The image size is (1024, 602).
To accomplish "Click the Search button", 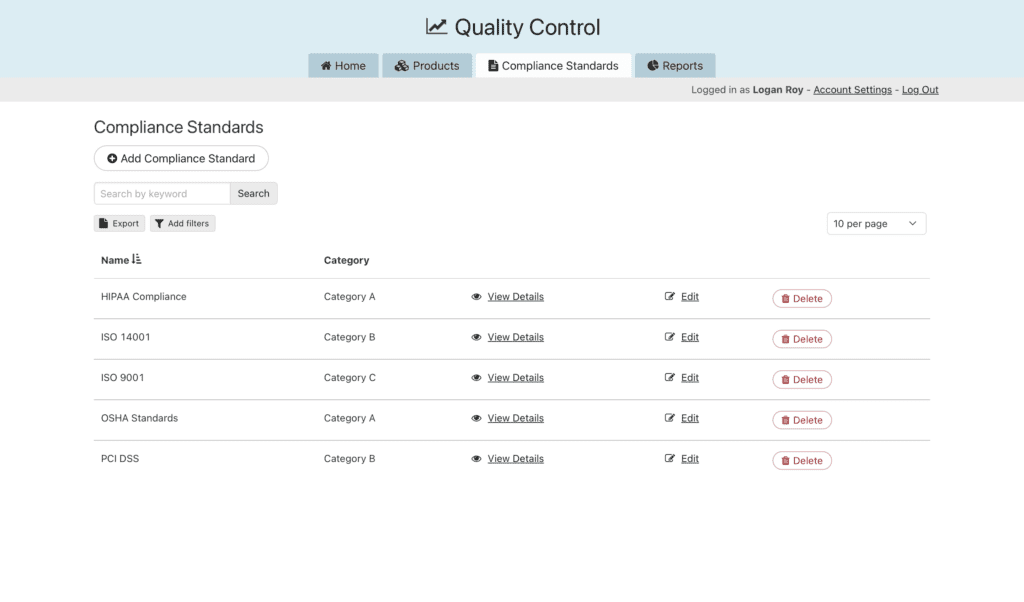I will (253, 194).
